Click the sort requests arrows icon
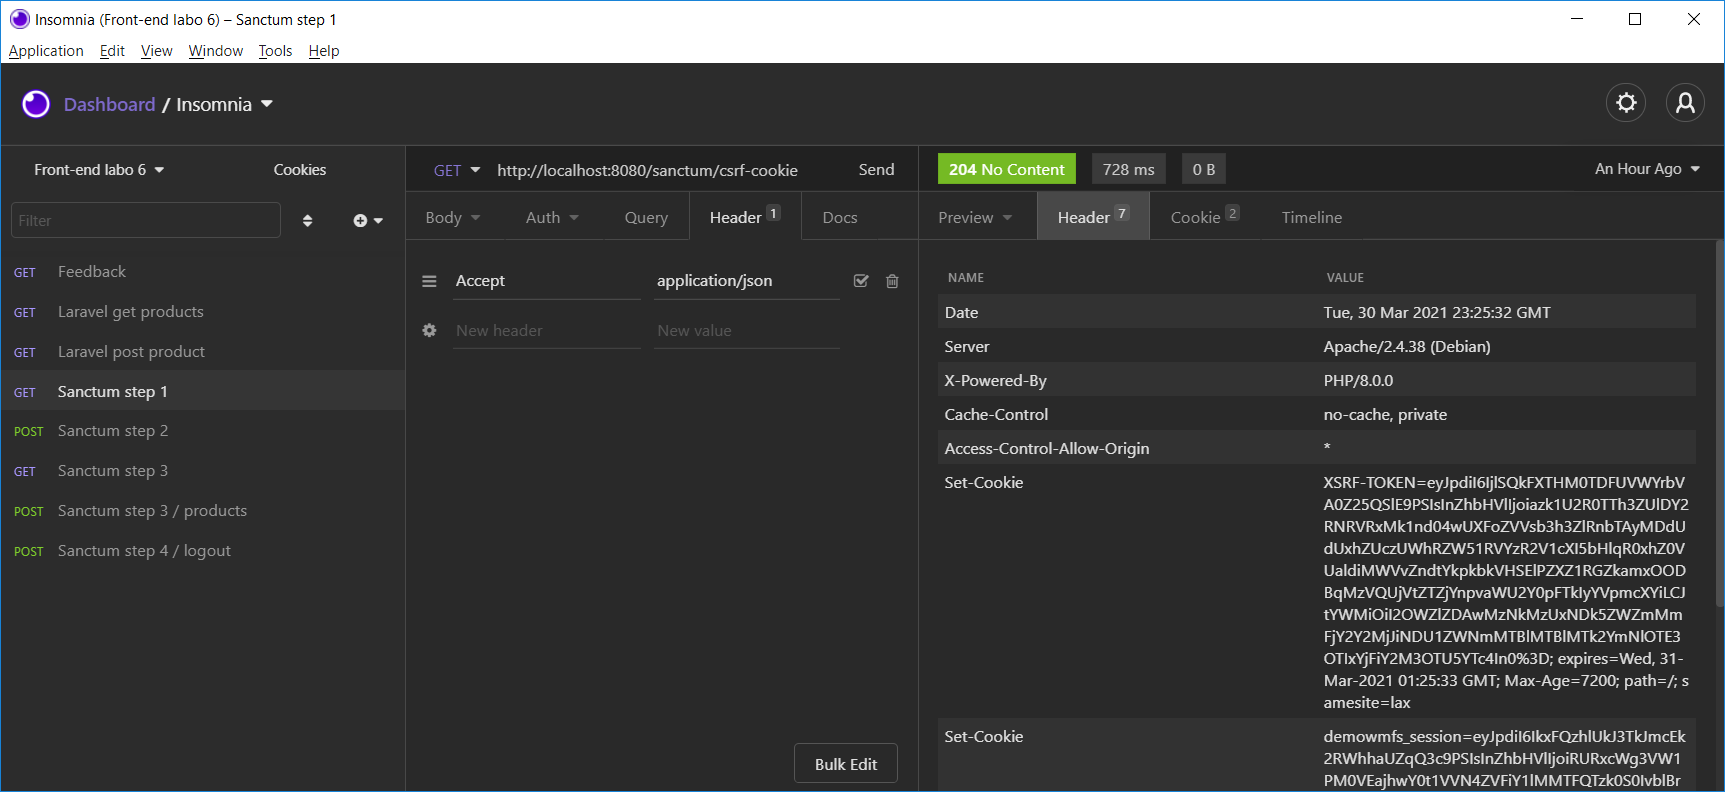 point(307,221)
